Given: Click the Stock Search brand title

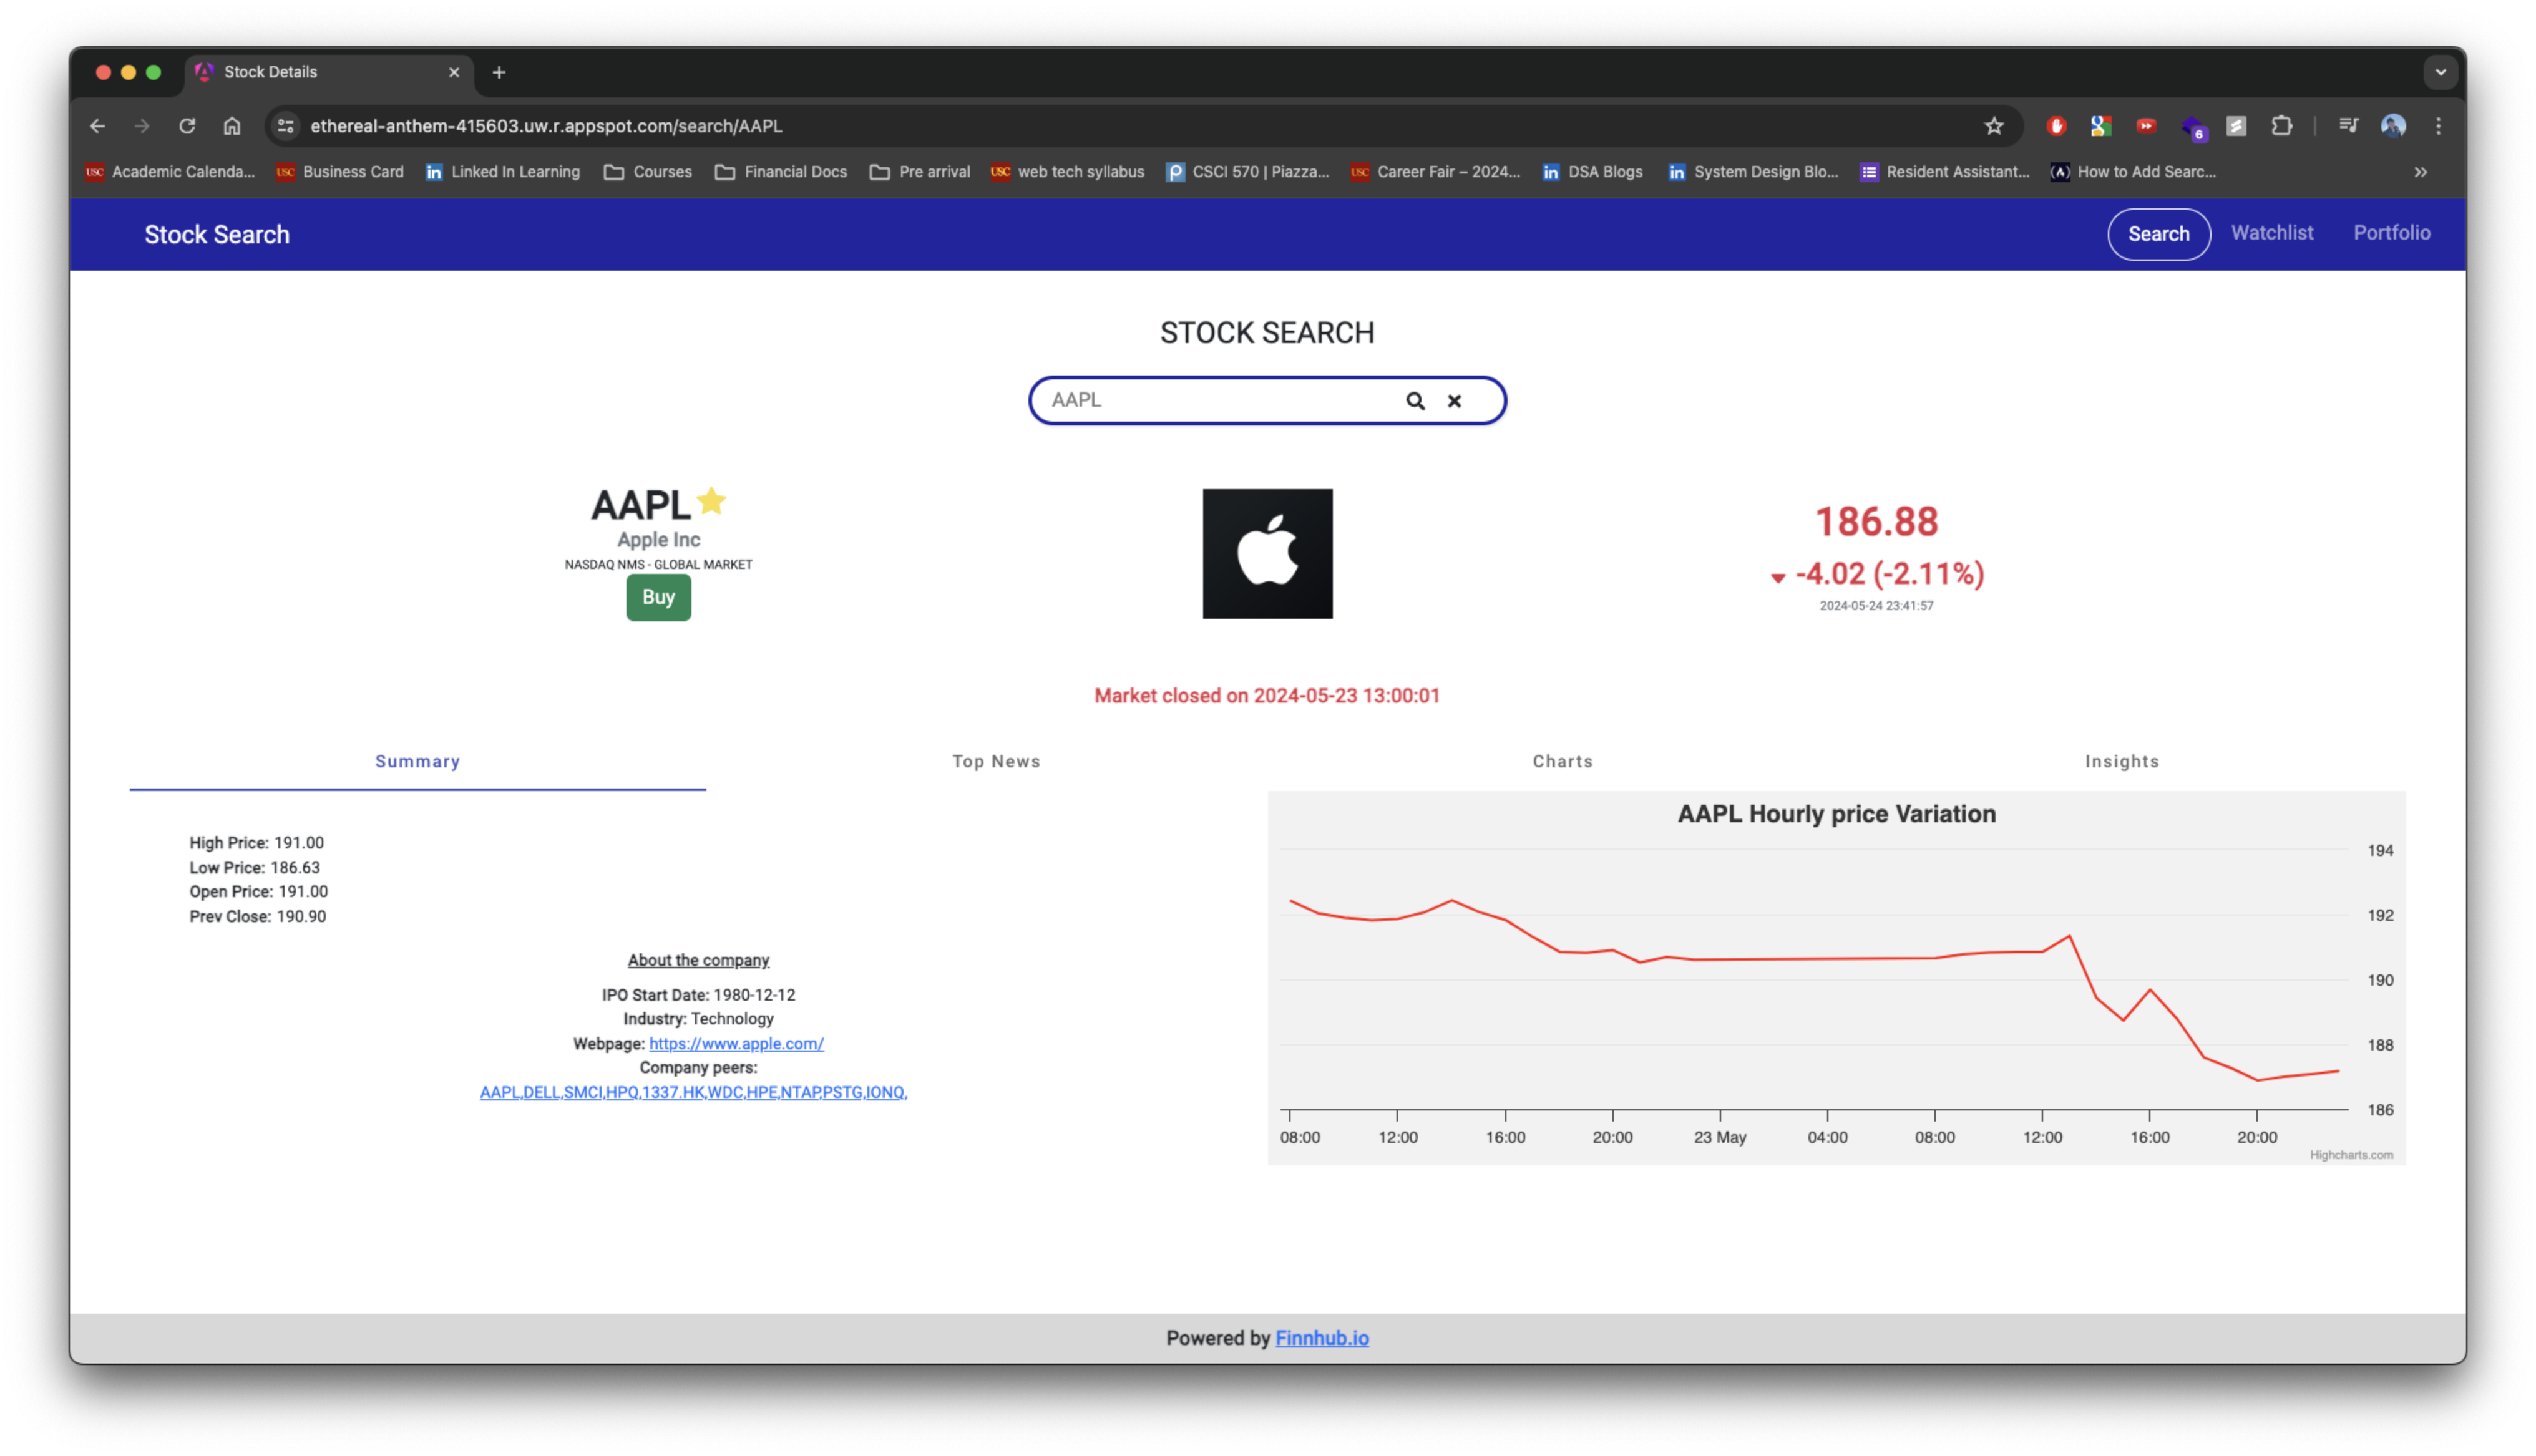Looking at the screenshot, I should point(217,234).
